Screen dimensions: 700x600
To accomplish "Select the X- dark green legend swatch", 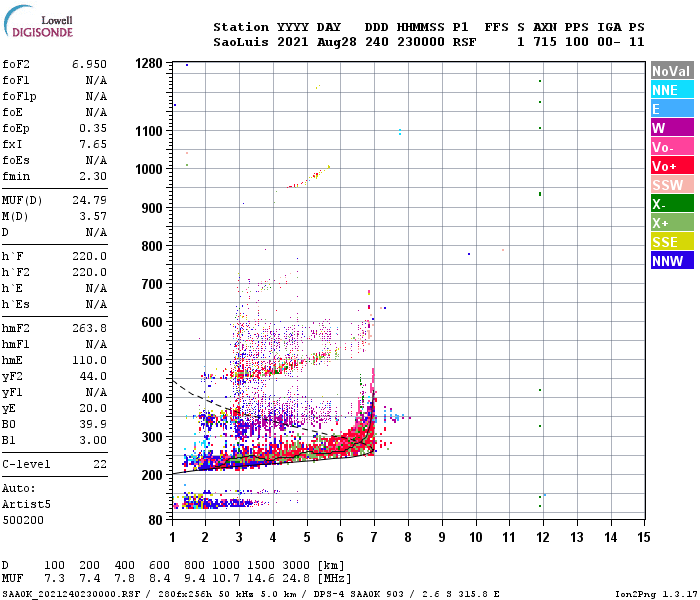I will point(672,204).
